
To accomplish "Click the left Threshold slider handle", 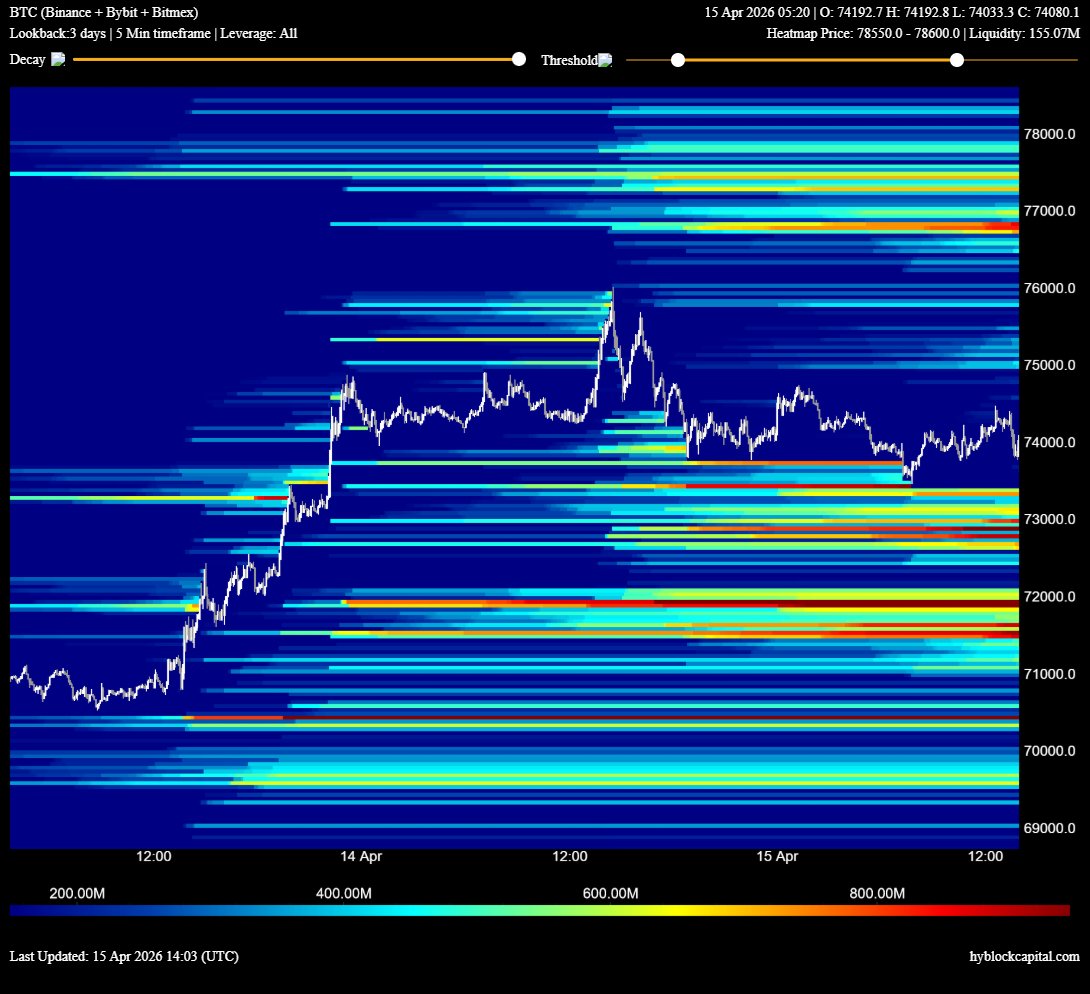I will (x=678, y=60).
